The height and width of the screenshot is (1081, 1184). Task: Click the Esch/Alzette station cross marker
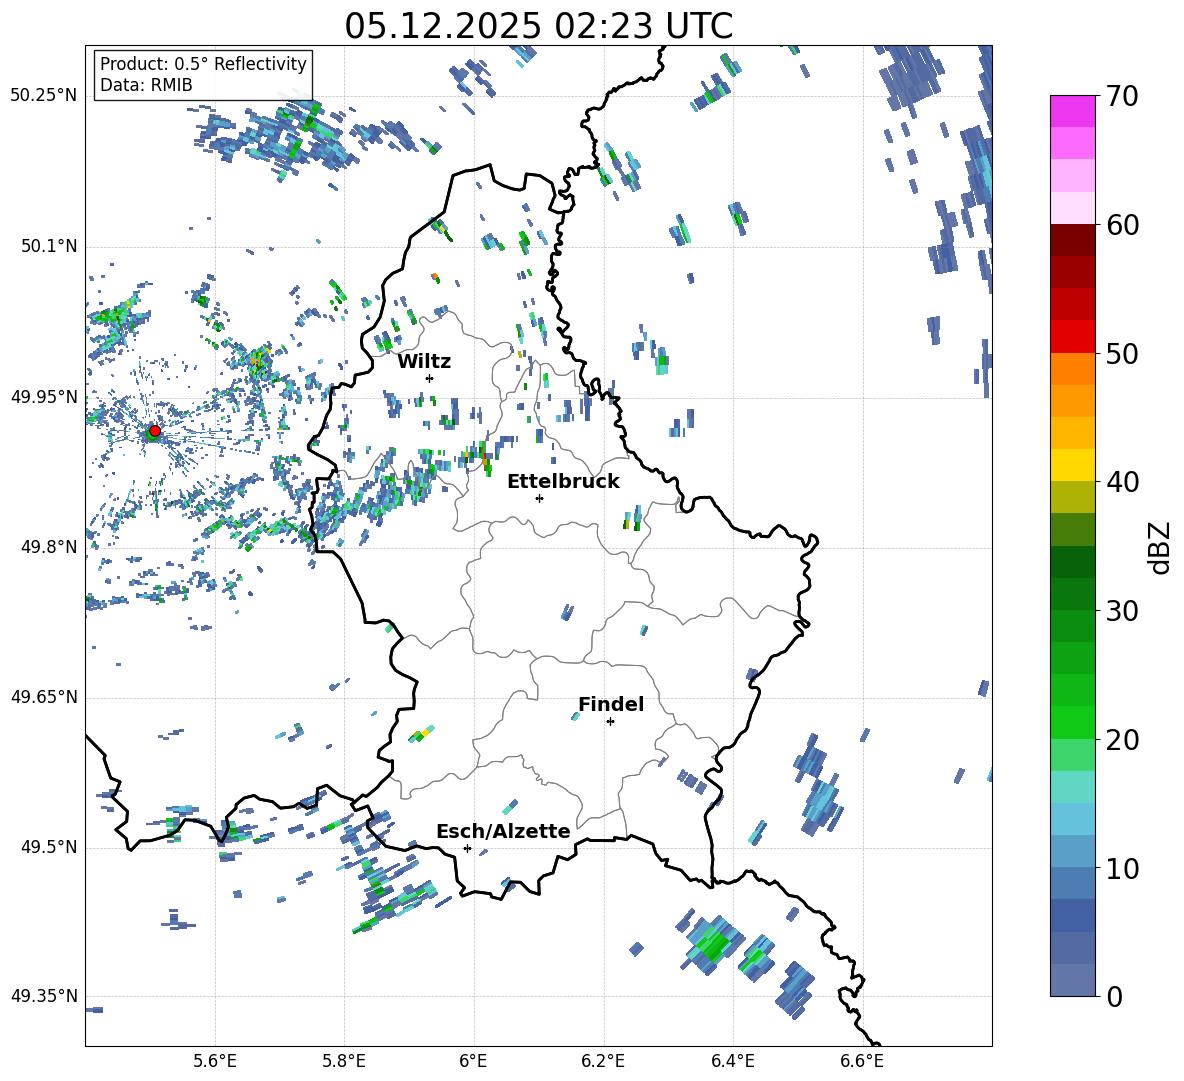pyautogui.click(x=467, y=848)
